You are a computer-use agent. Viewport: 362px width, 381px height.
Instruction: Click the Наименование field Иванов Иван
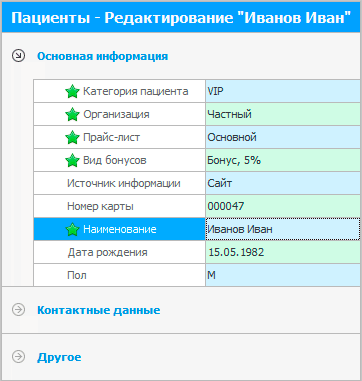(x=283, y=229)
